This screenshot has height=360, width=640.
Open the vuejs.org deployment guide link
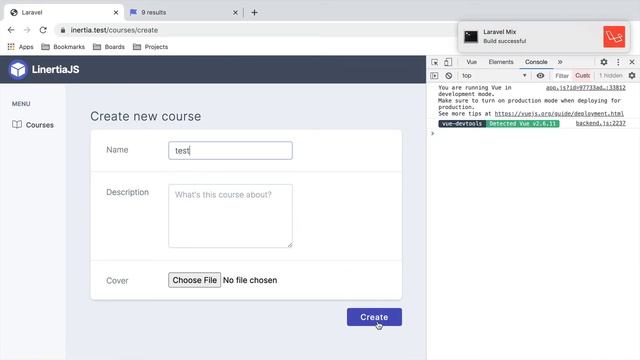click(x=559, y=113)
